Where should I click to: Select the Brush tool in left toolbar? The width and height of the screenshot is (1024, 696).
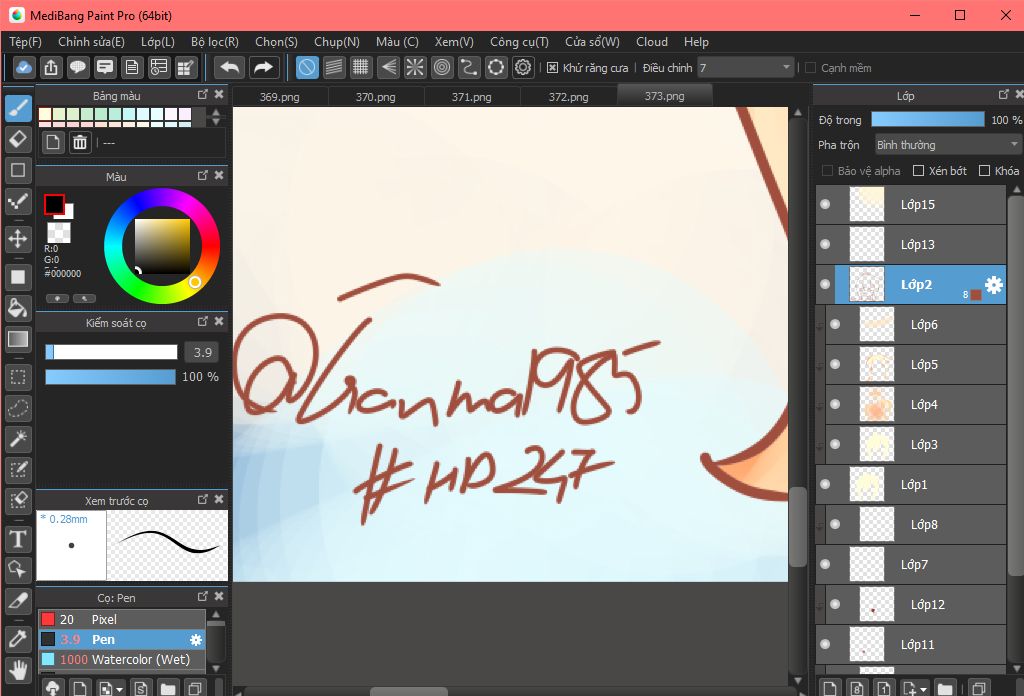pos(18,108)
